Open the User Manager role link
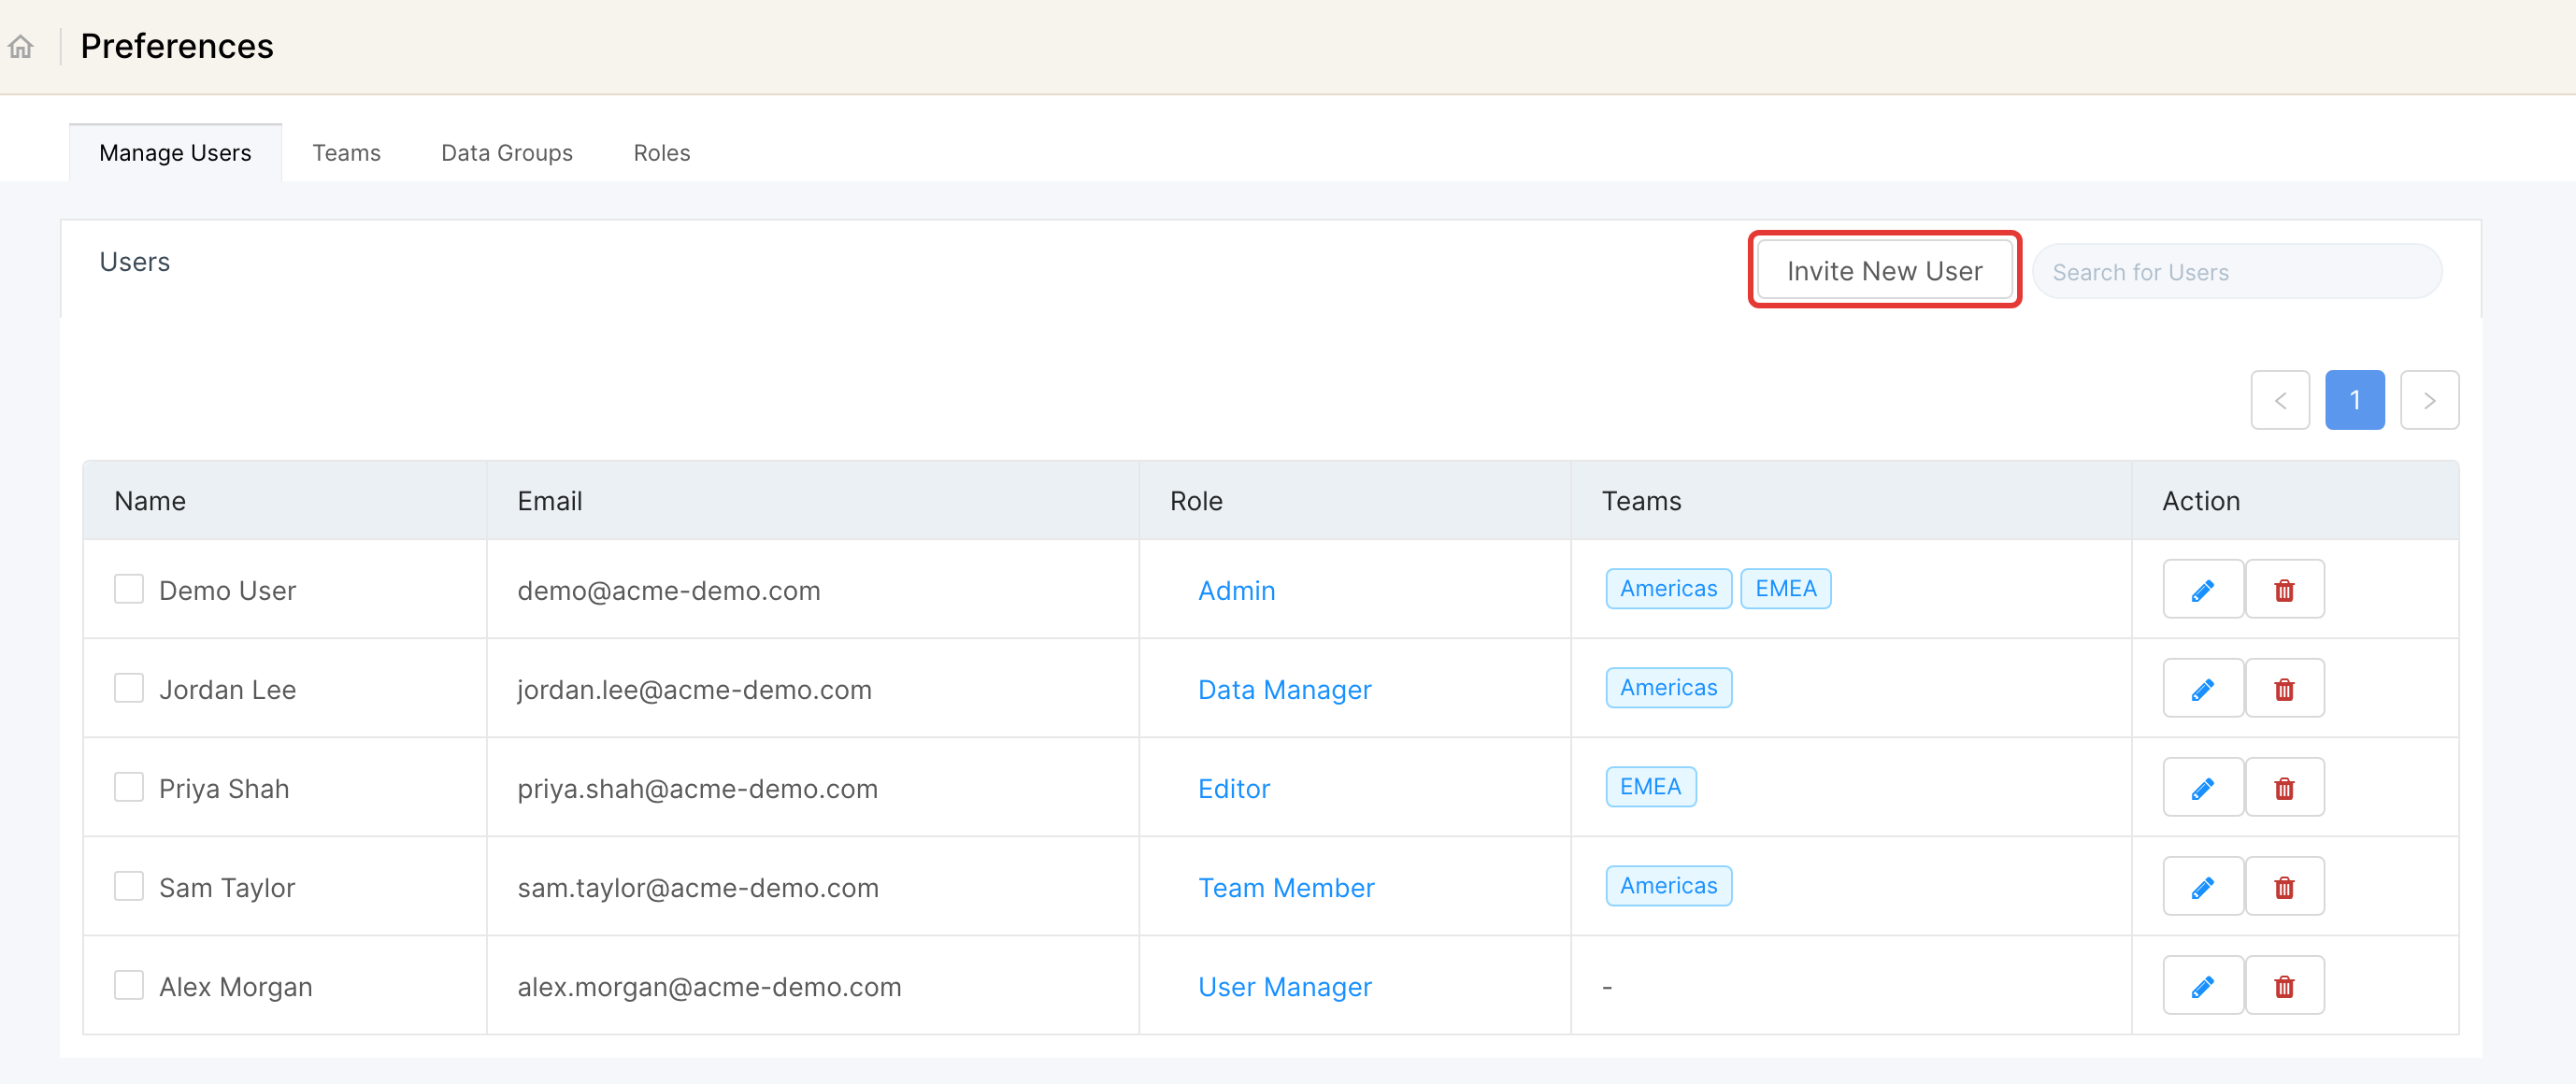 tap(1285, 987)
